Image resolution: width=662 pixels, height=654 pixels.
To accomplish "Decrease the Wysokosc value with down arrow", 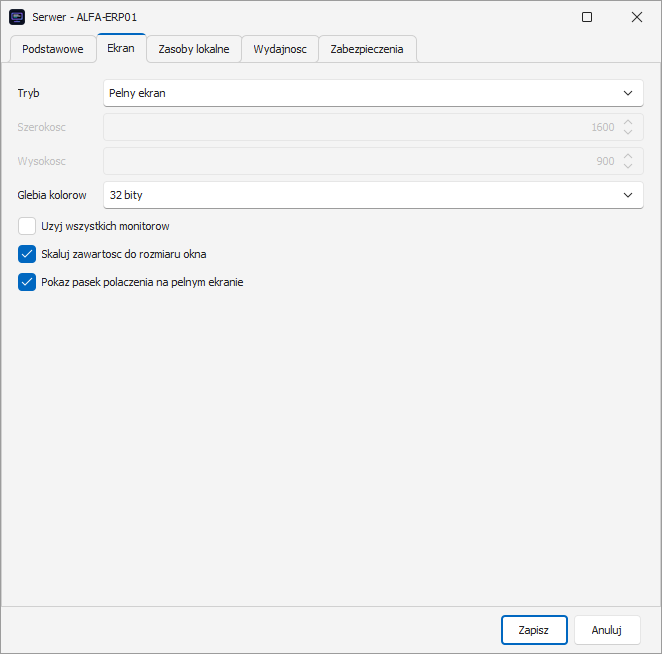I will (x=628, y=166).
